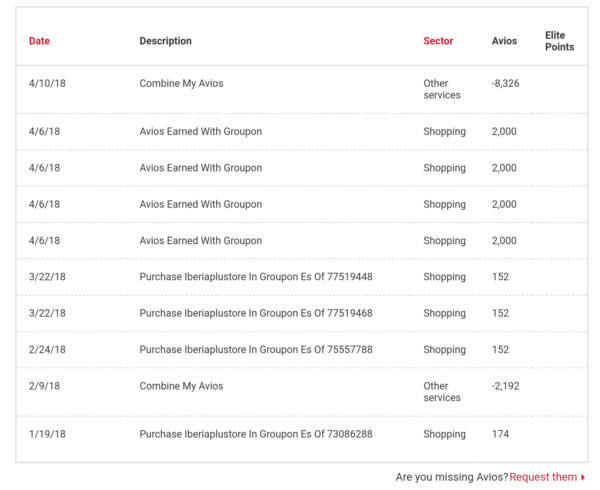Image resolution: width=600 pixels, height=490 pixels.
Task: Select the 2/9/18 Combine My Avios row
Action: point(181,386)
